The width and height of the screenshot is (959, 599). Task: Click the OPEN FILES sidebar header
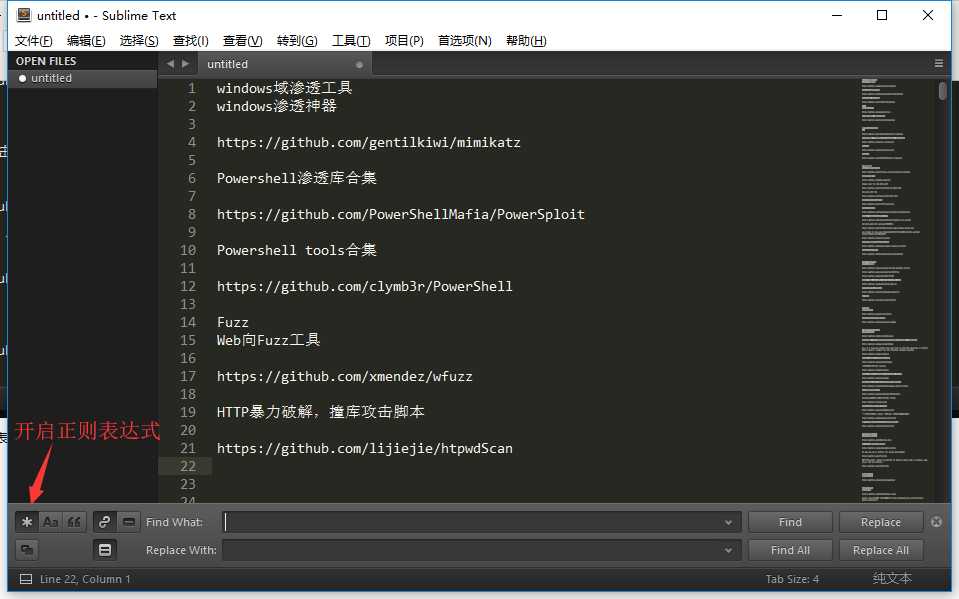tap(46, 61)
